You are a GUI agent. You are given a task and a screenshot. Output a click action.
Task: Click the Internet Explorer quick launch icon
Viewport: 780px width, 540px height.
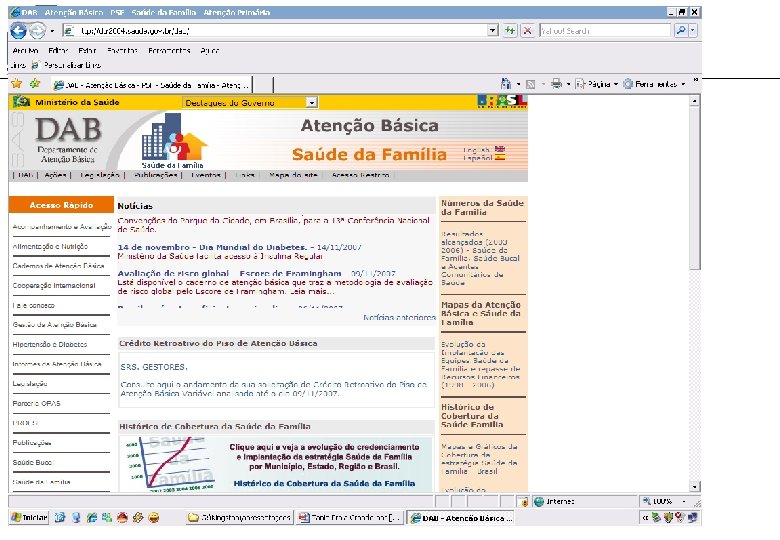[92, 518]
